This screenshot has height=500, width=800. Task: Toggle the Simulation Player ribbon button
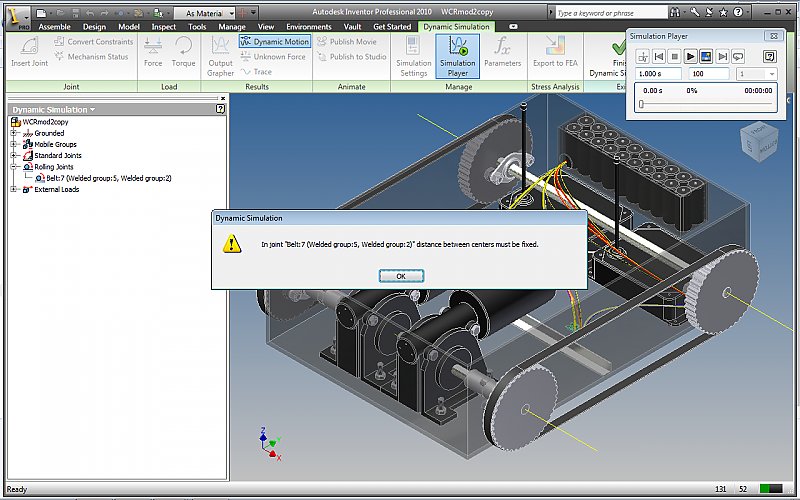tap(458, 57)
